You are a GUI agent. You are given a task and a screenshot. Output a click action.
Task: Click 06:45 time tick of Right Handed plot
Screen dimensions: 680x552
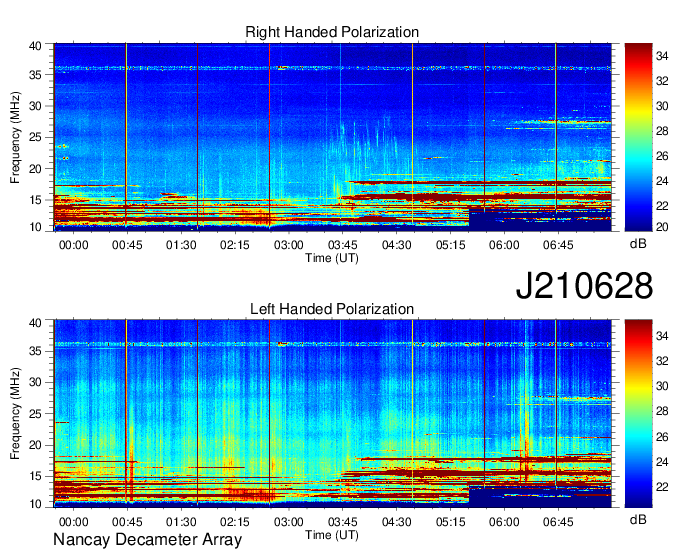[558, 245]
